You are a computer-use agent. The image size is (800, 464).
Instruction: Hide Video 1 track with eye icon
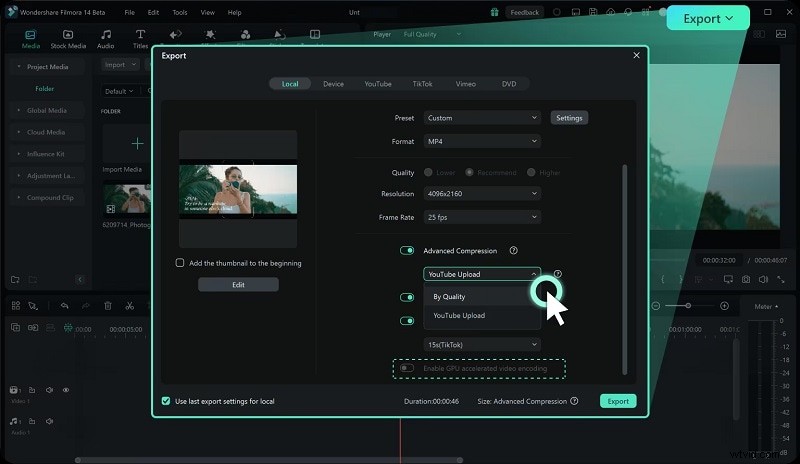66,390
